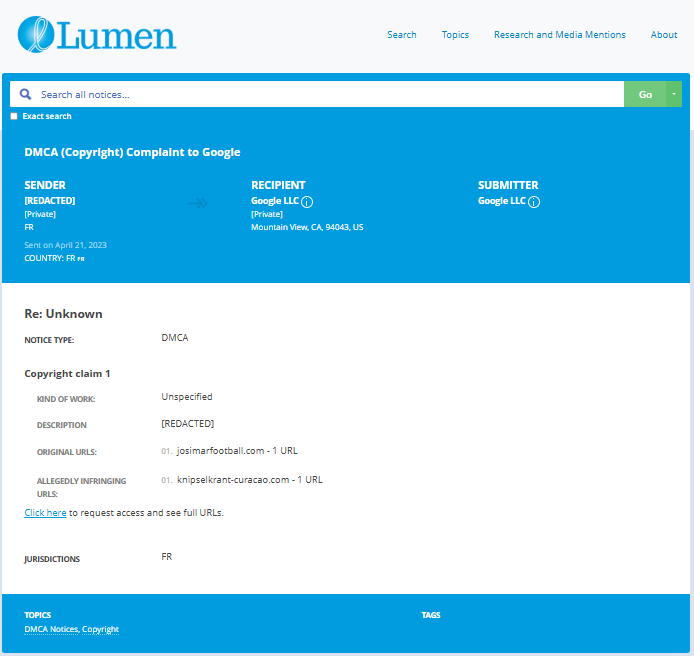Open the Copyright topic link
This screenshot has width=694, height=656.
pyautogui.click(x=100, y=629)
